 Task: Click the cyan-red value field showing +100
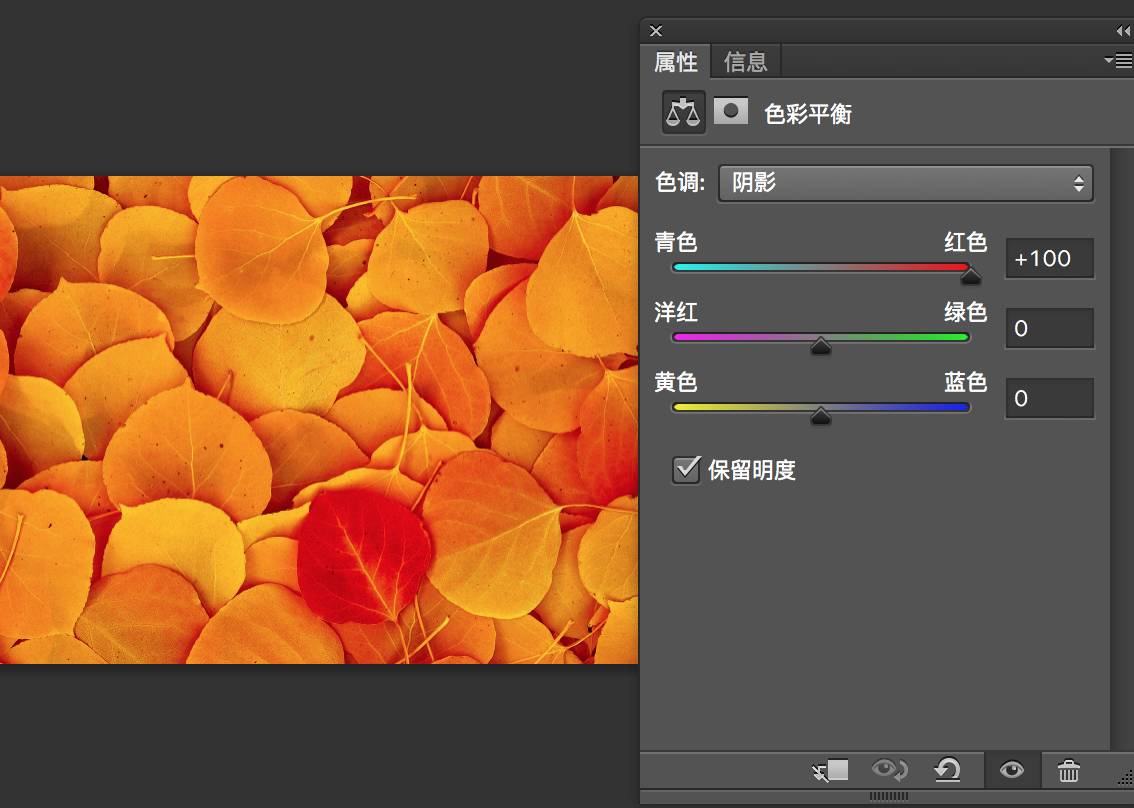click(x=1049, y=258)
